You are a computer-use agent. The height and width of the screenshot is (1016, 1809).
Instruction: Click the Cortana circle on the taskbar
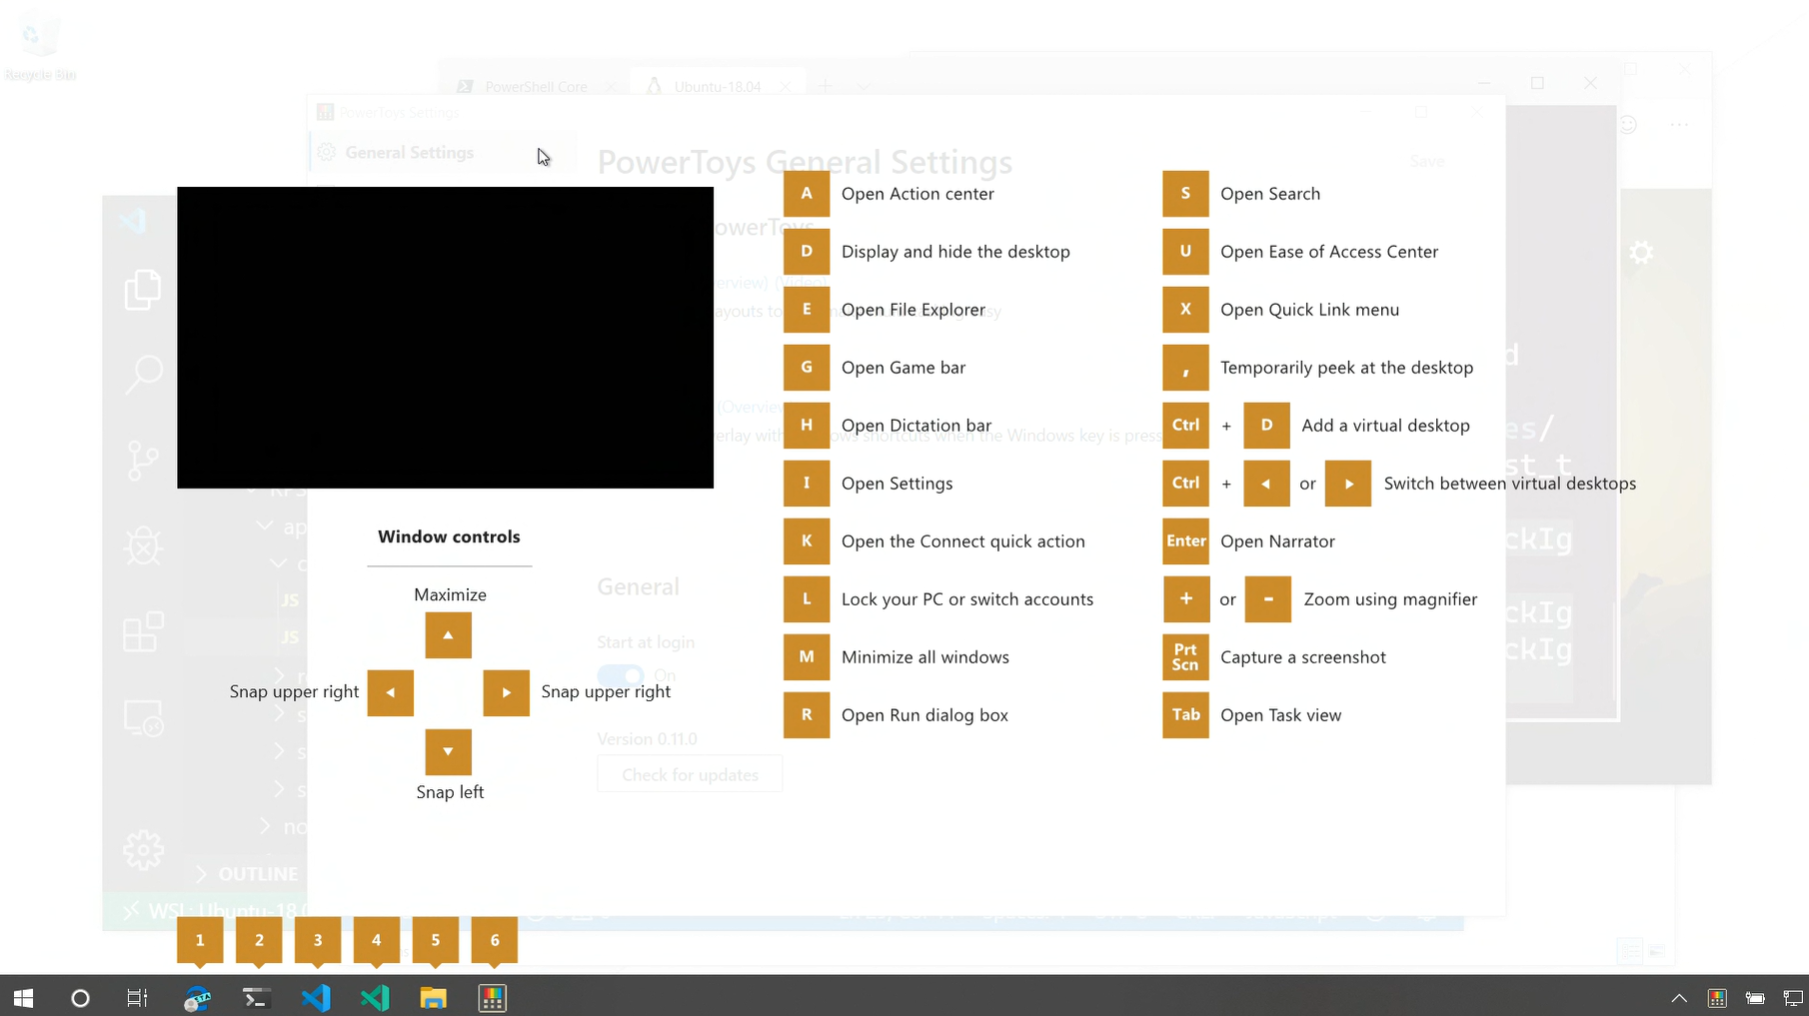(80, 997)
